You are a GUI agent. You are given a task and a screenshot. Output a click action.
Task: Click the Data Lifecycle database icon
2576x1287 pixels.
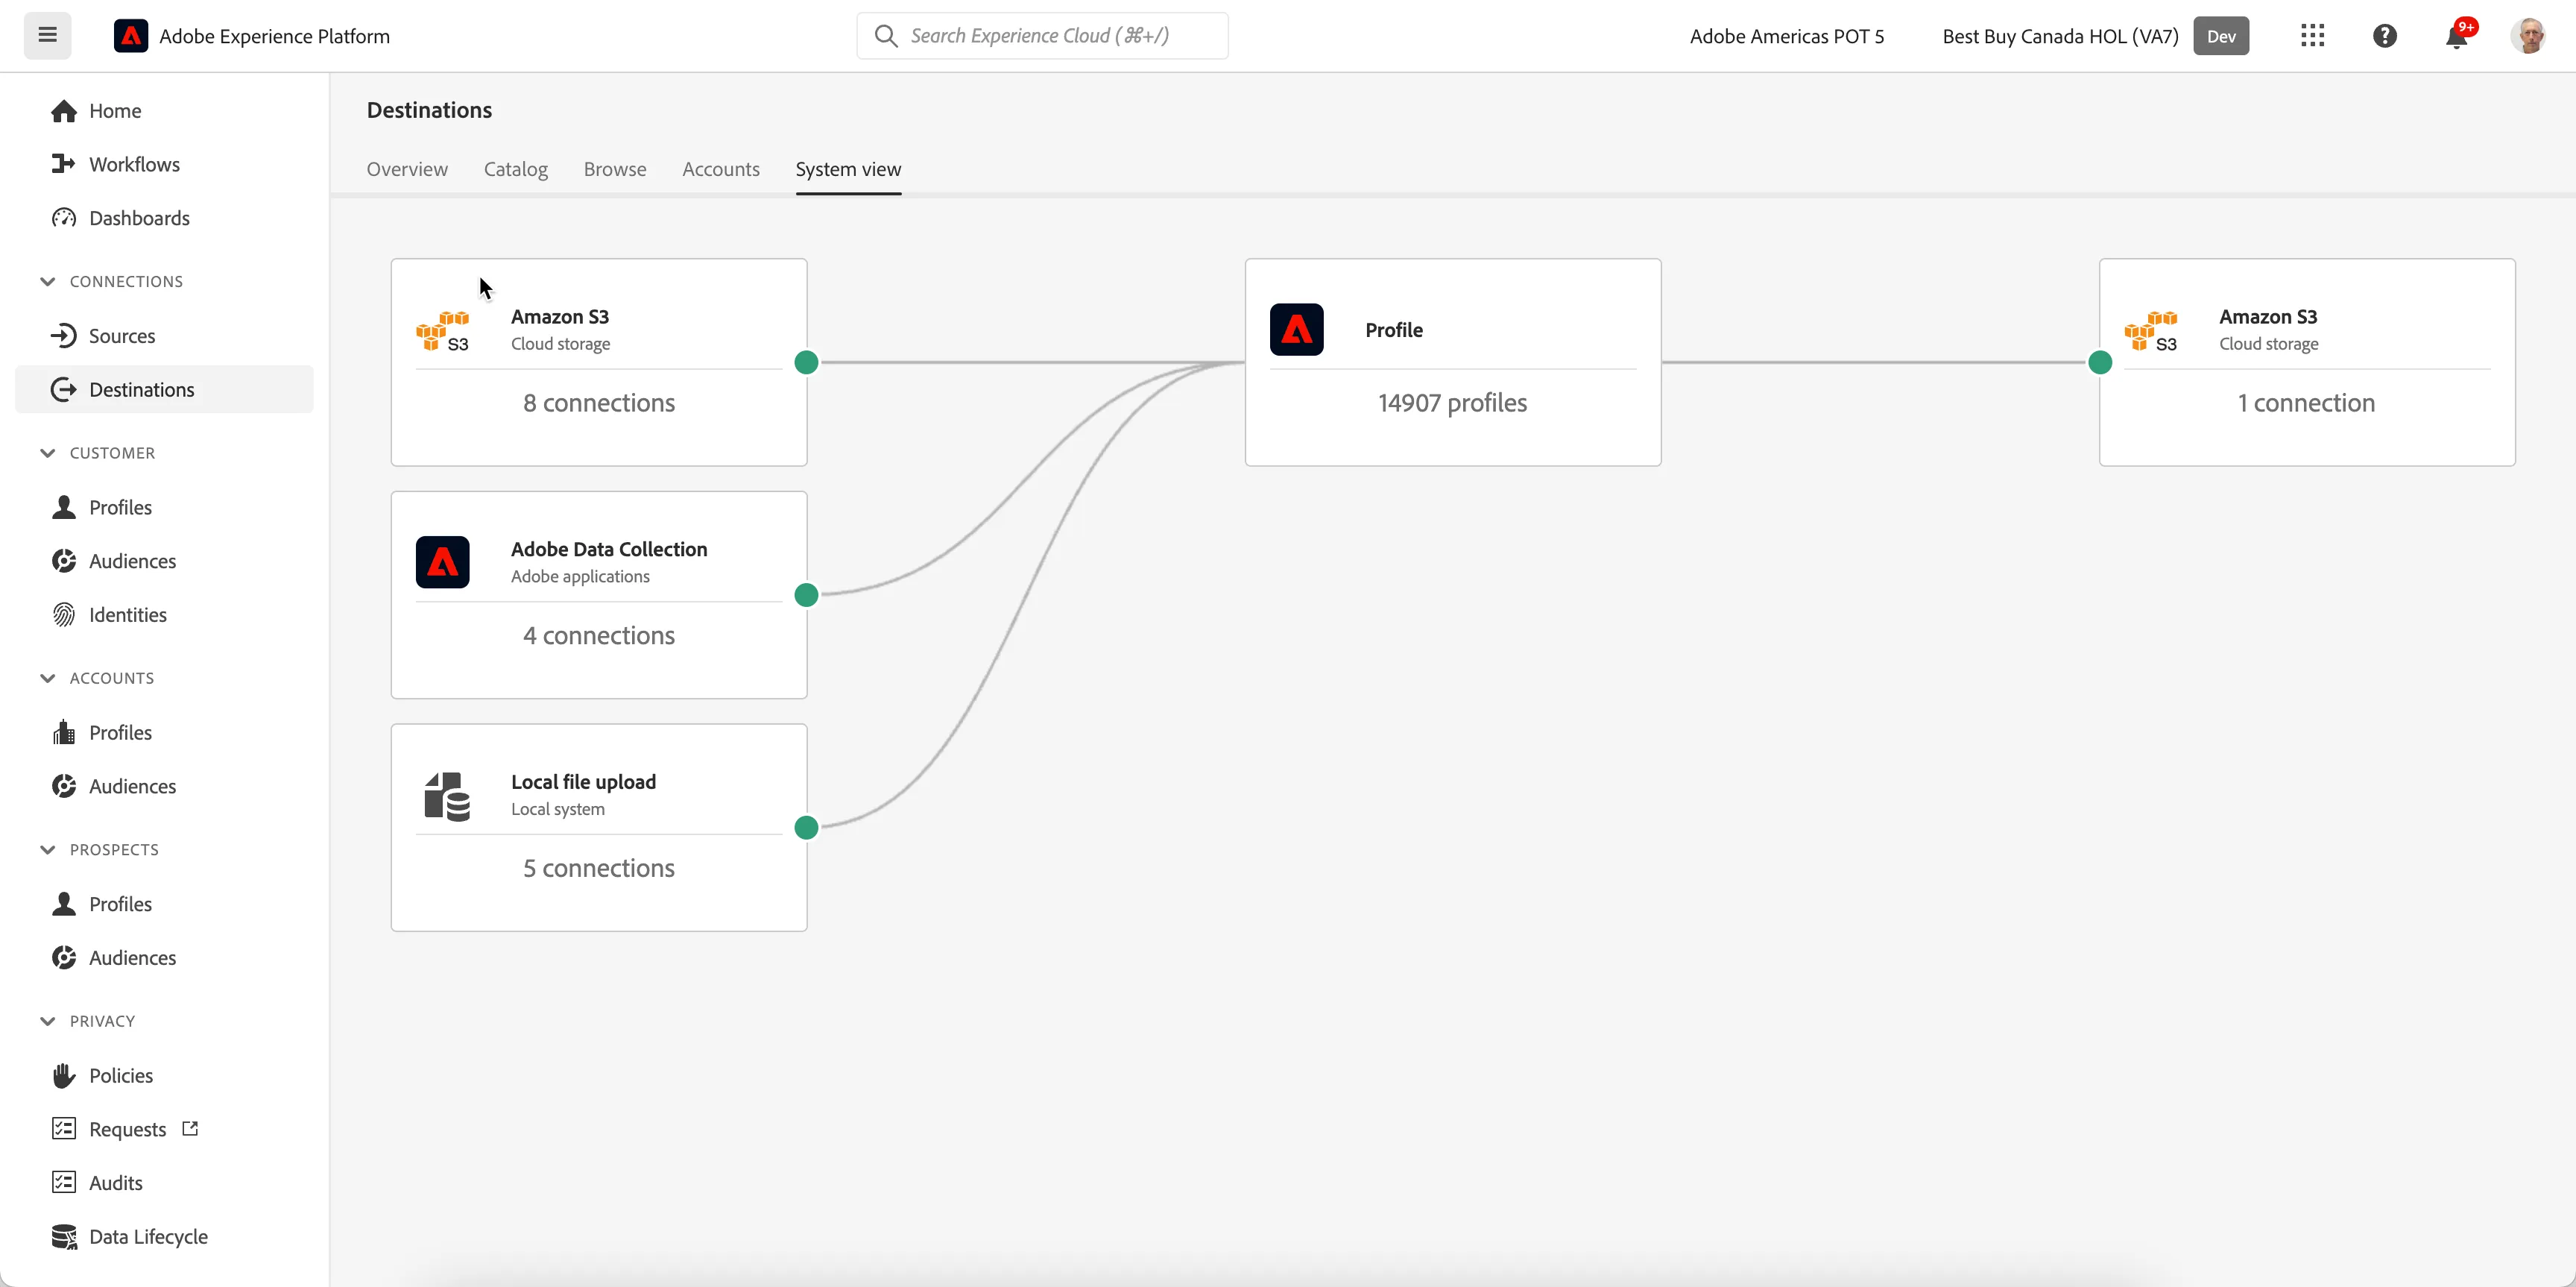(x=64, y=1237)
